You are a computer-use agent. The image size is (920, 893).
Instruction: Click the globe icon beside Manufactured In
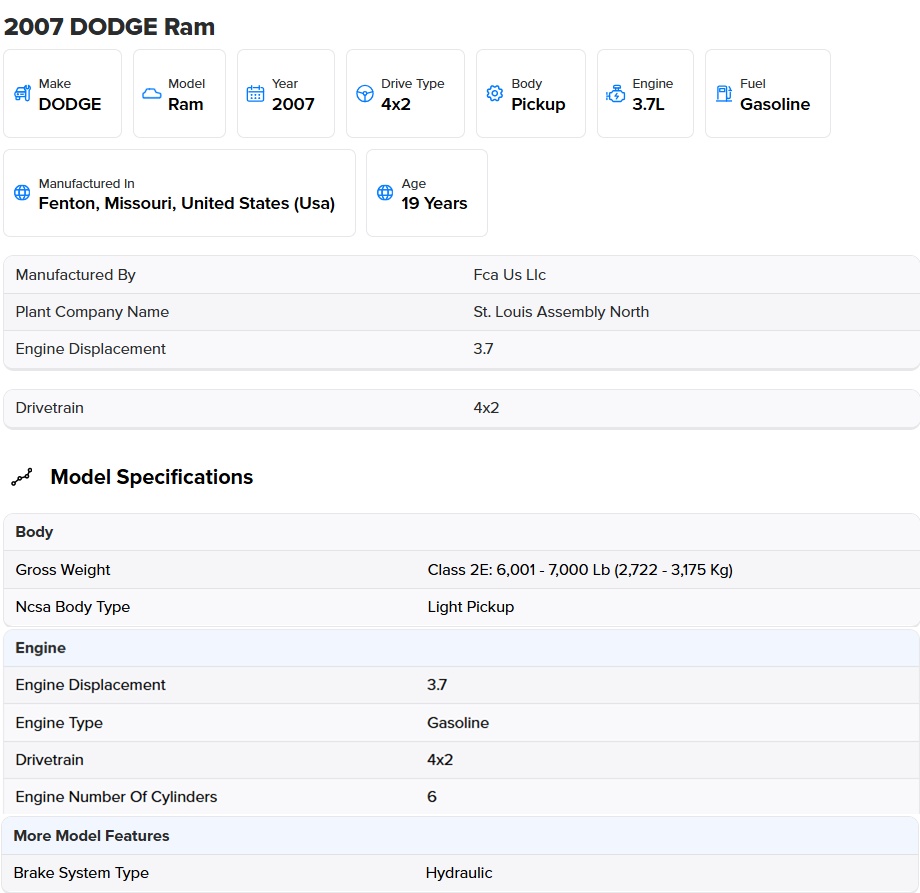(x=22, y=192)
